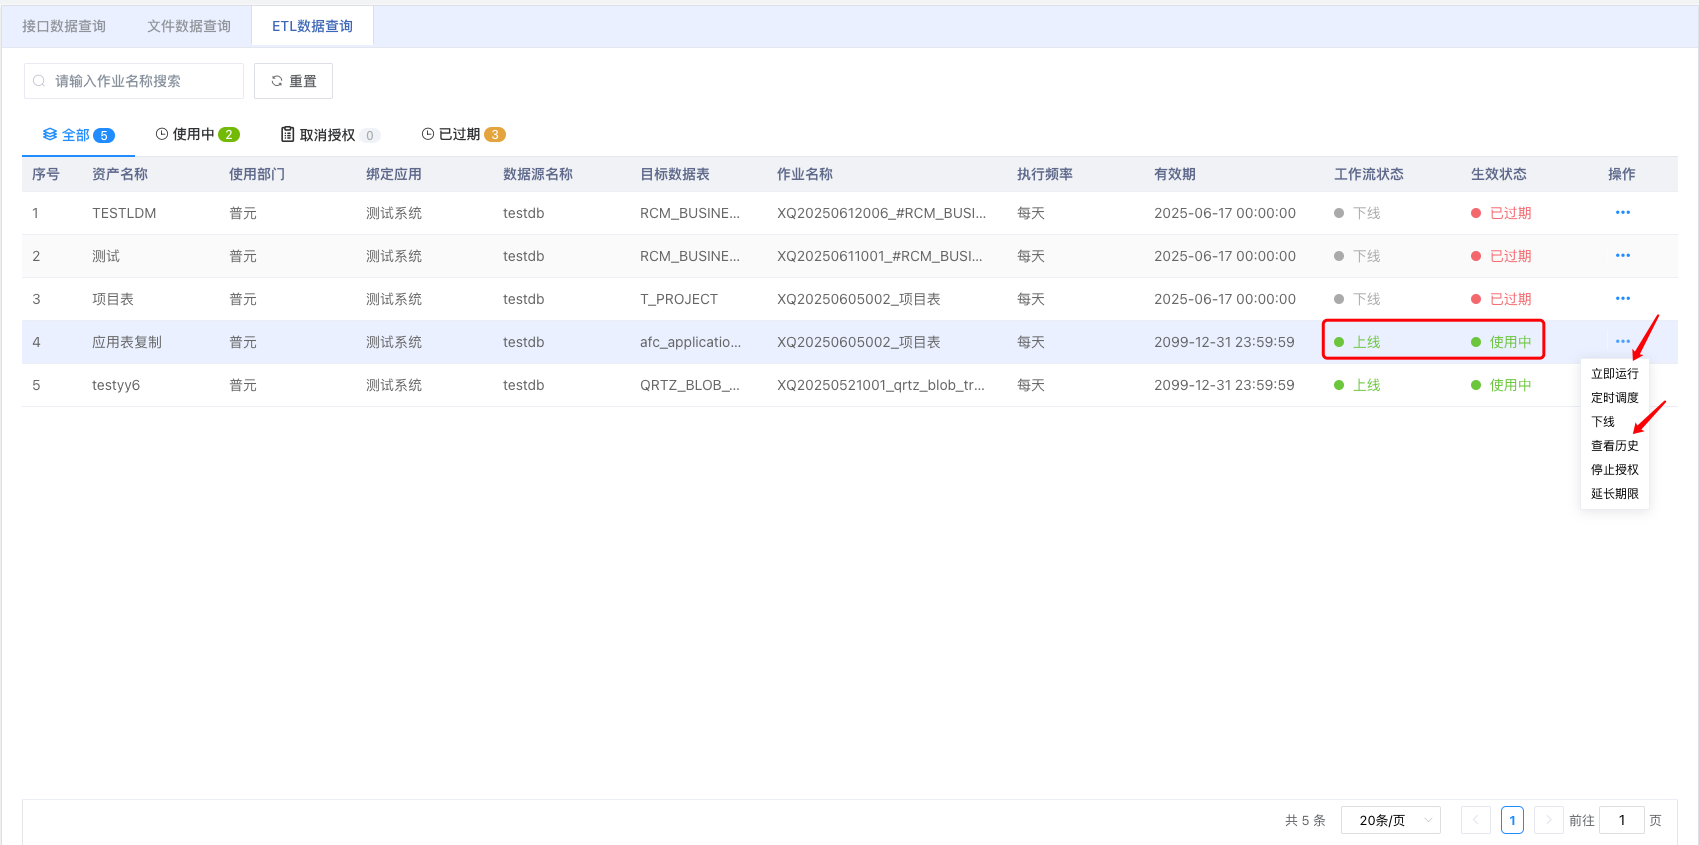Select 查看历史 in the action menu
Screen dimensions: 1699x845
point(1614,446)
